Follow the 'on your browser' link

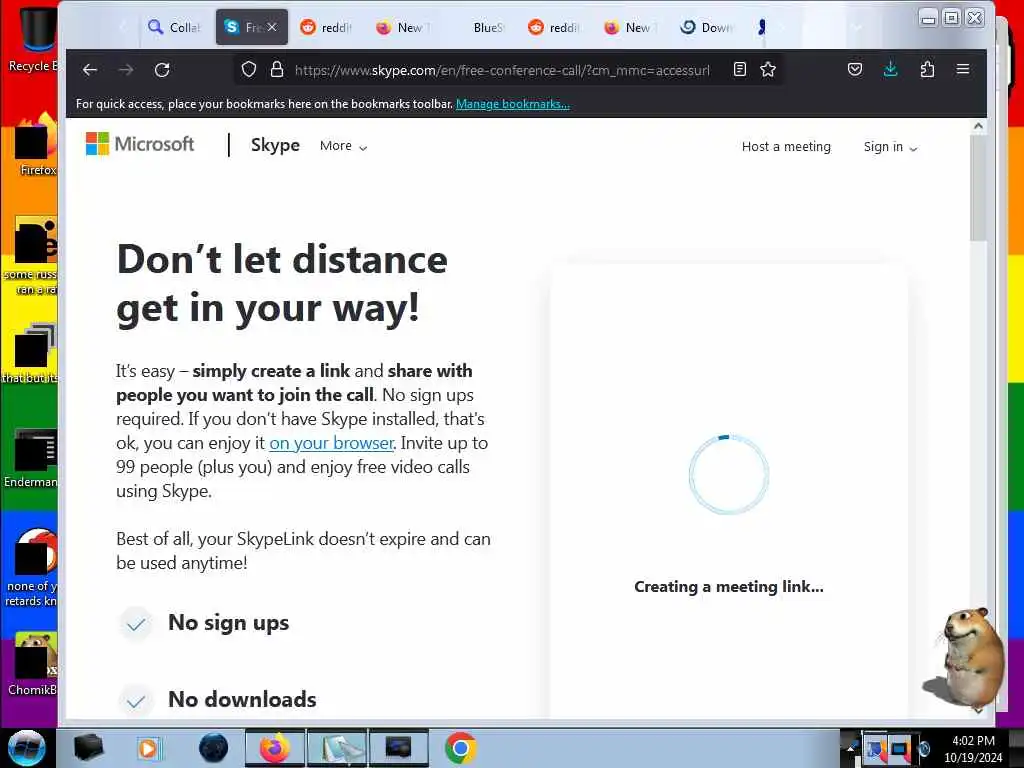point(332,443)
